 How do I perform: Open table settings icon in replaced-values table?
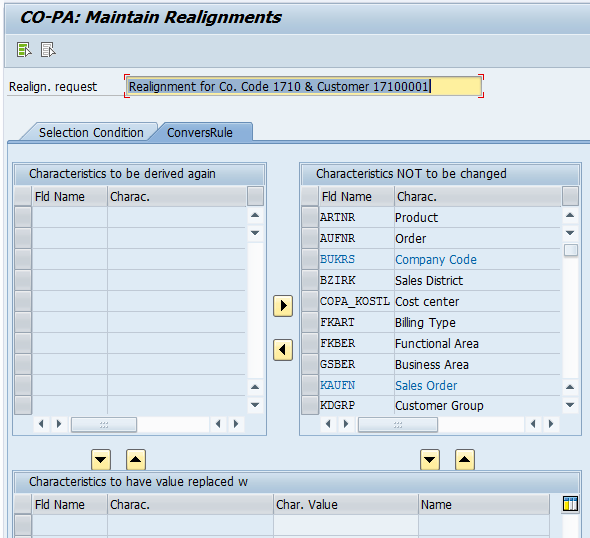click(570, 504)
